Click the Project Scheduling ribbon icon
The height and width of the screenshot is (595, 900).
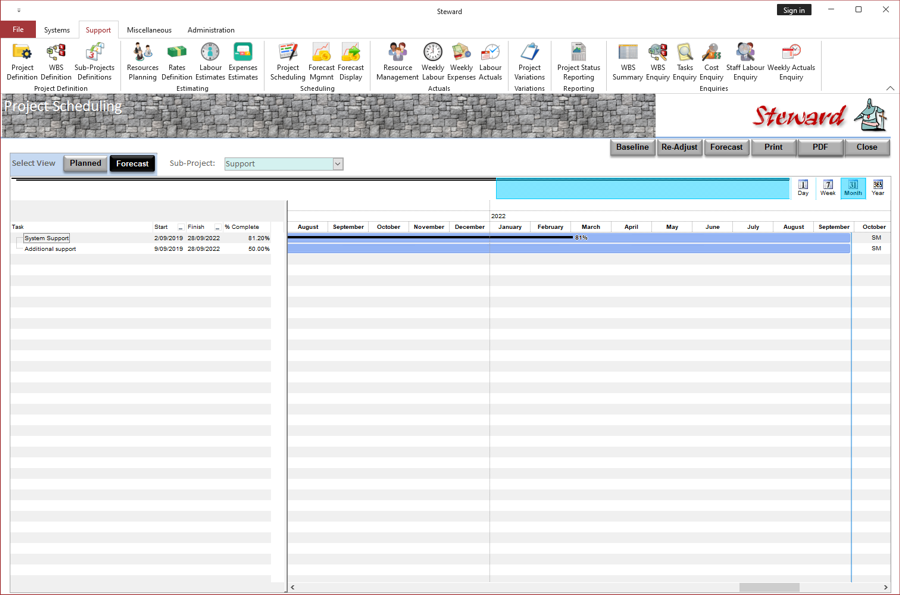coord(288,62)
